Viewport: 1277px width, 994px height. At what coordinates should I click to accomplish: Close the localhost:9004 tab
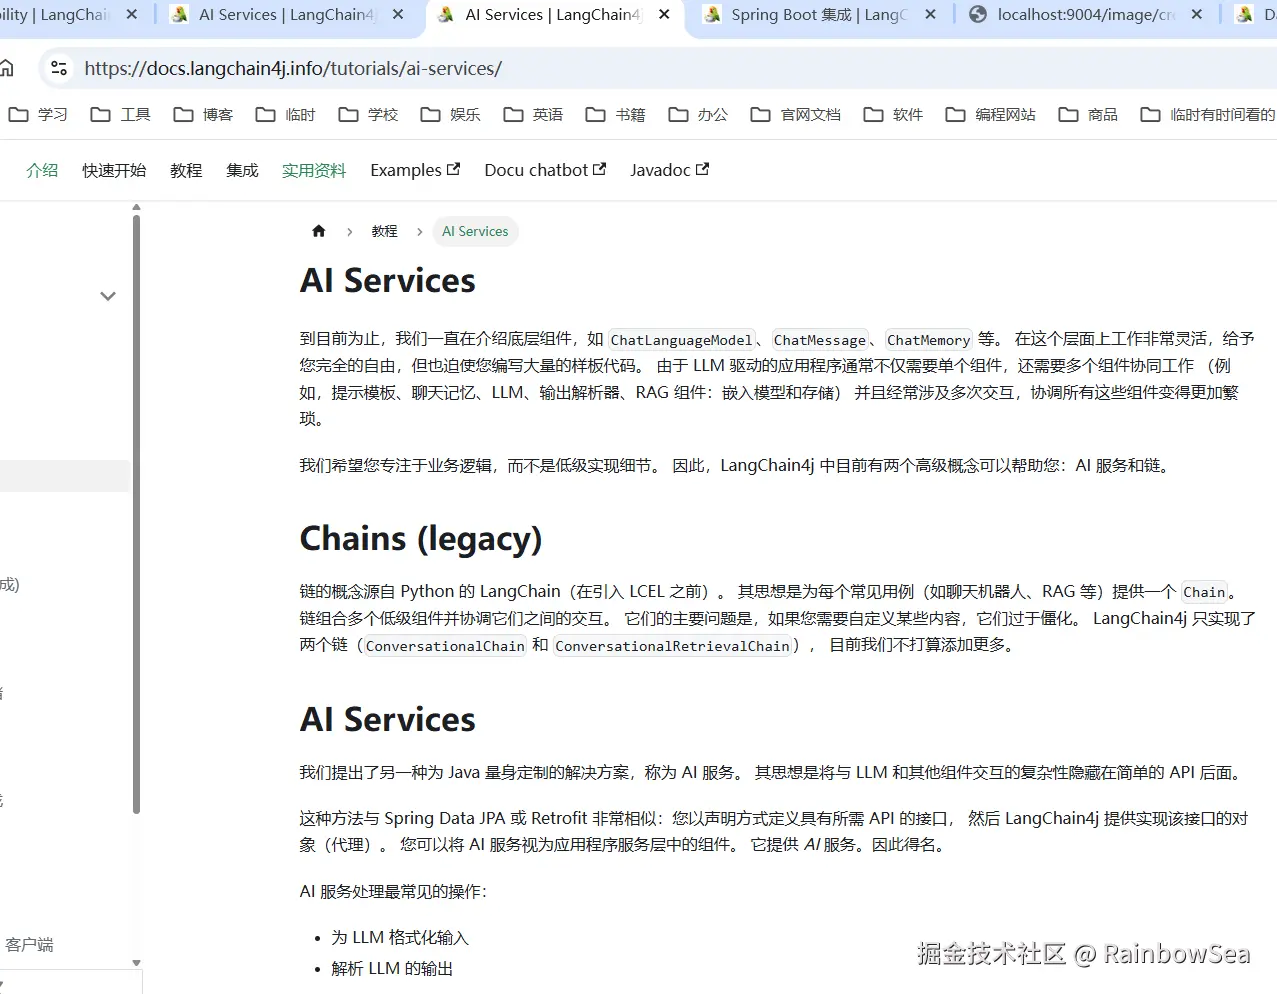(1197, 15)
